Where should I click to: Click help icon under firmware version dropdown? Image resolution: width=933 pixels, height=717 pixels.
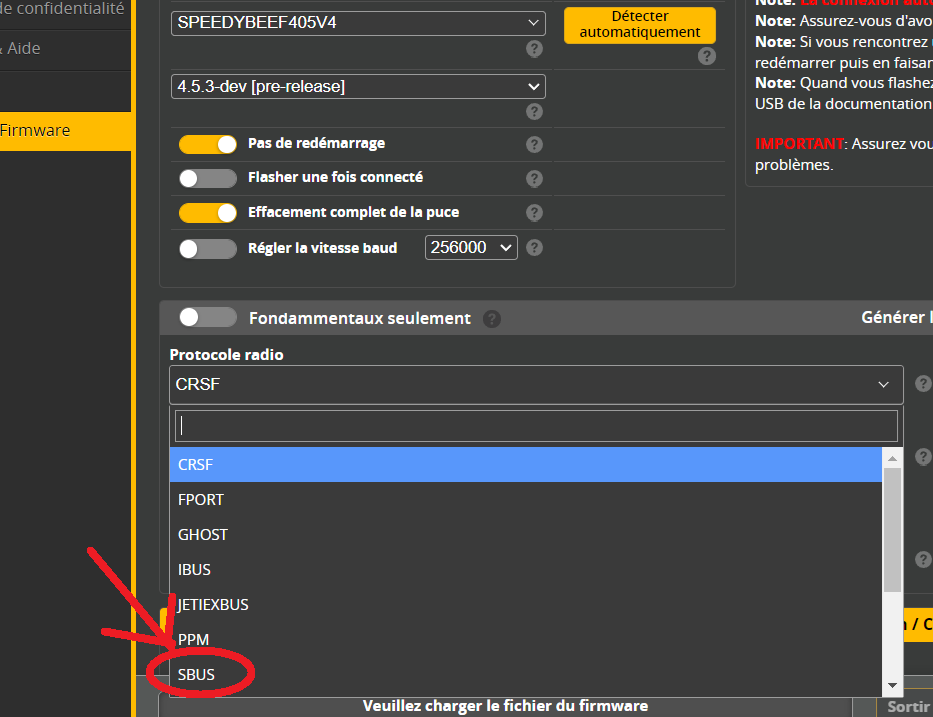pos(535,112)
